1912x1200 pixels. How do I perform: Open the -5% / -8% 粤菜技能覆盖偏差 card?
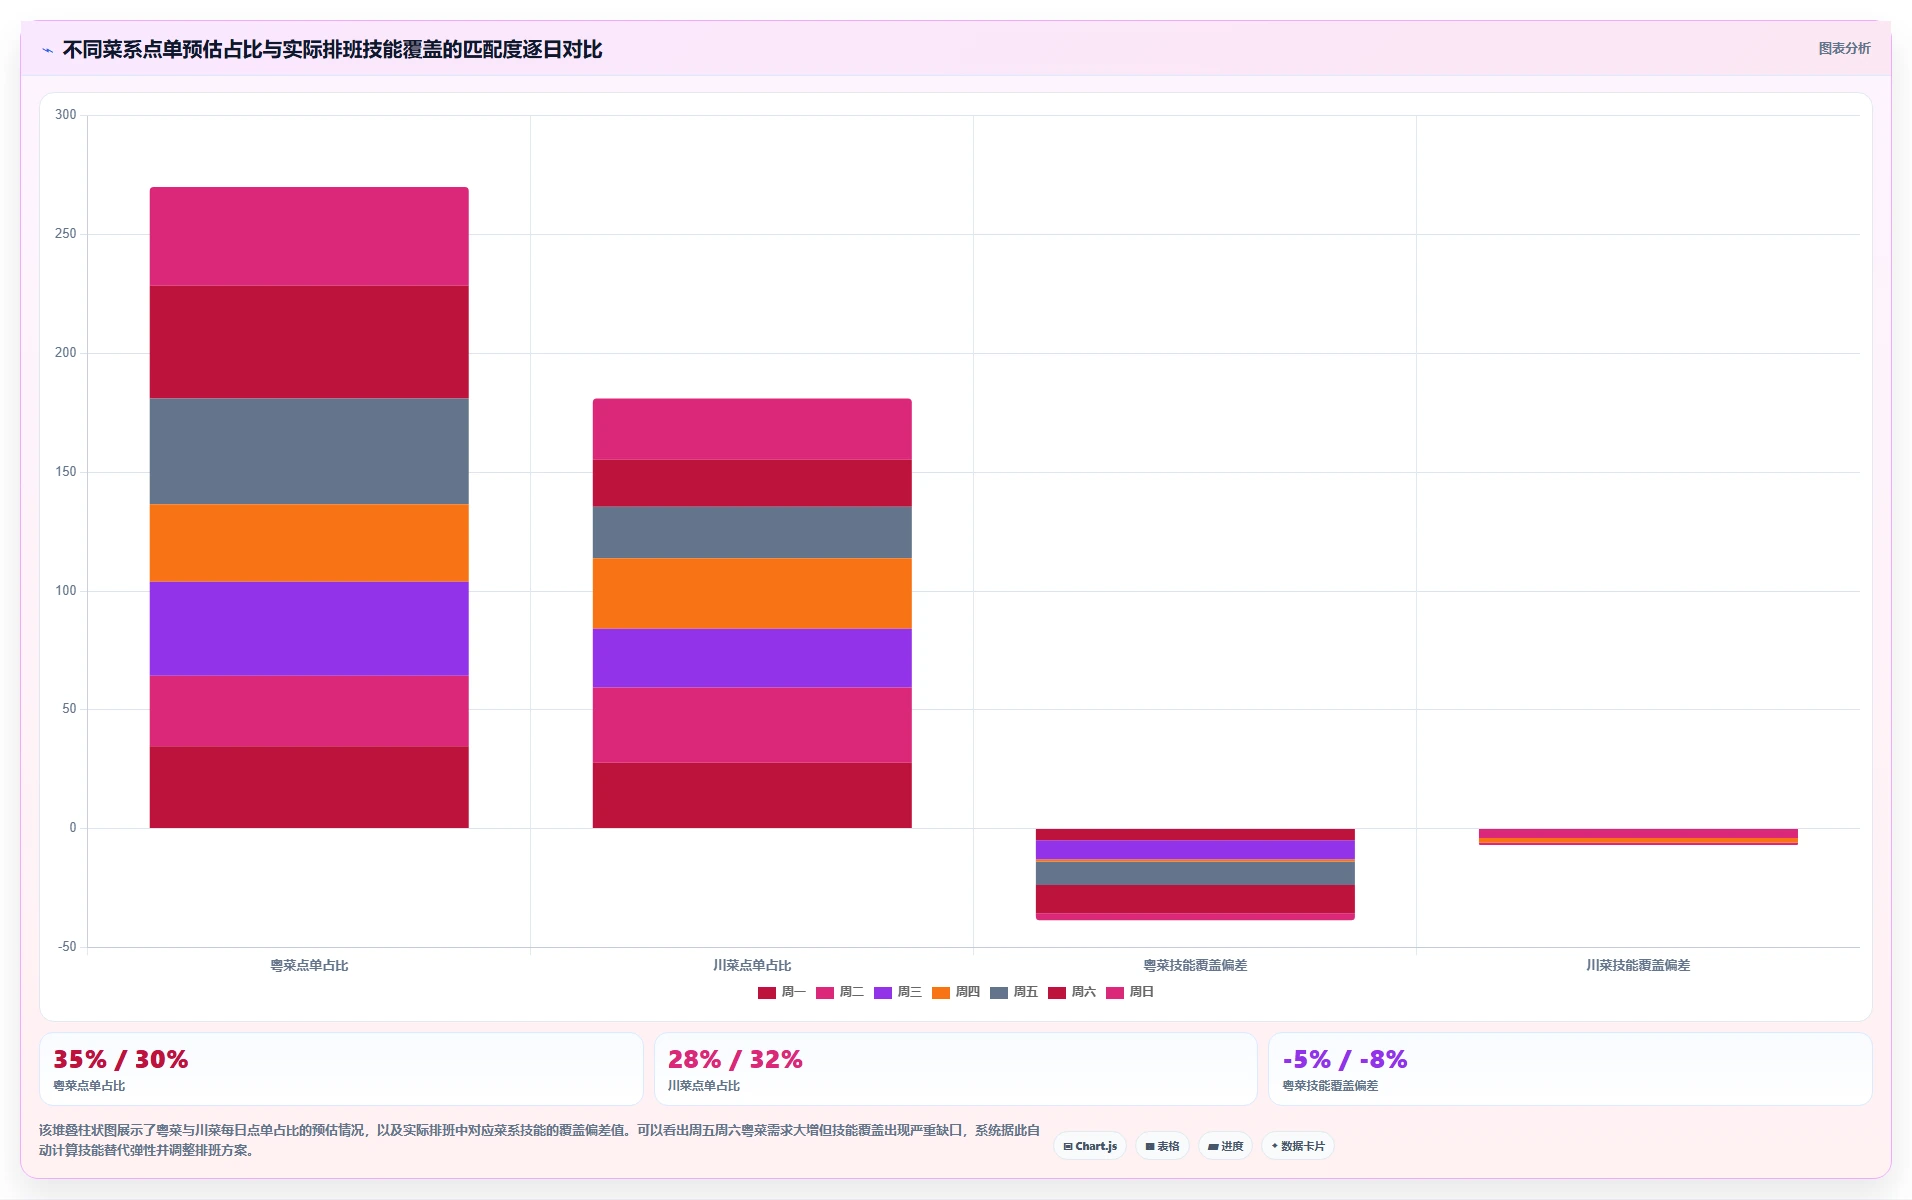pyautogui.click(x=1570, y=1069)
